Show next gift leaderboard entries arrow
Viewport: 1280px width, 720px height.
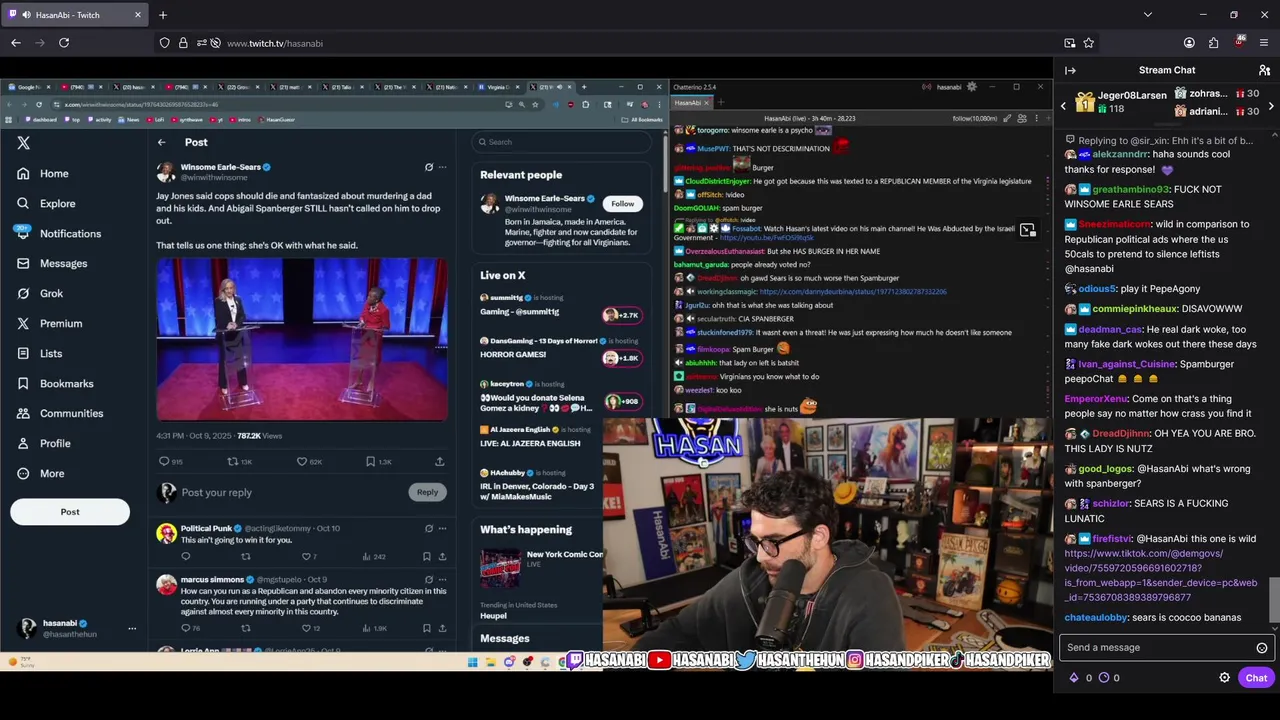pyautogui.click(x=1271, y=105)
